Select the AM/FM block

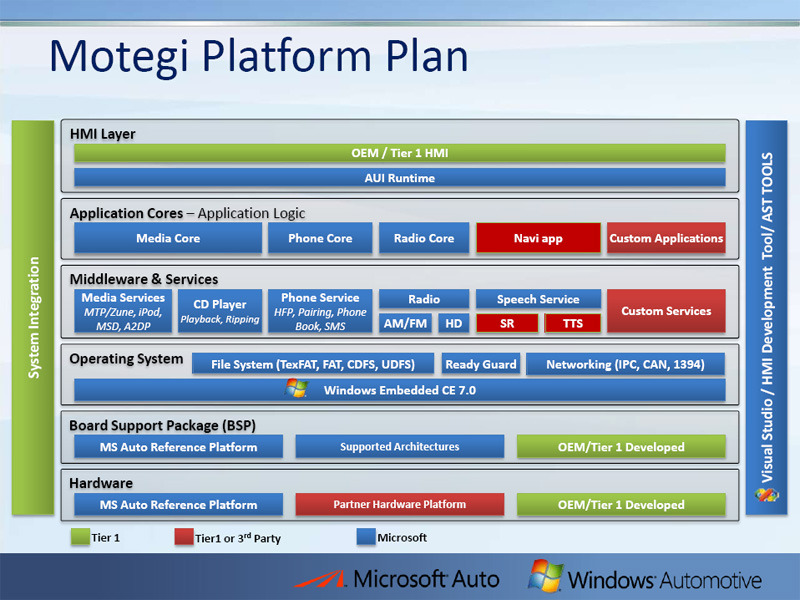coord(405,323)
